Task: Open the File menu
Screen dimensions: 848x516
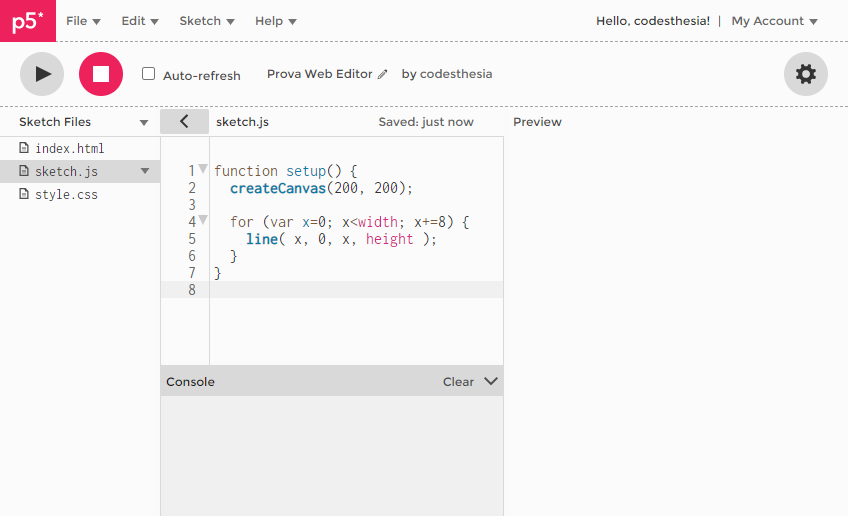Action: tap(83, 21)
